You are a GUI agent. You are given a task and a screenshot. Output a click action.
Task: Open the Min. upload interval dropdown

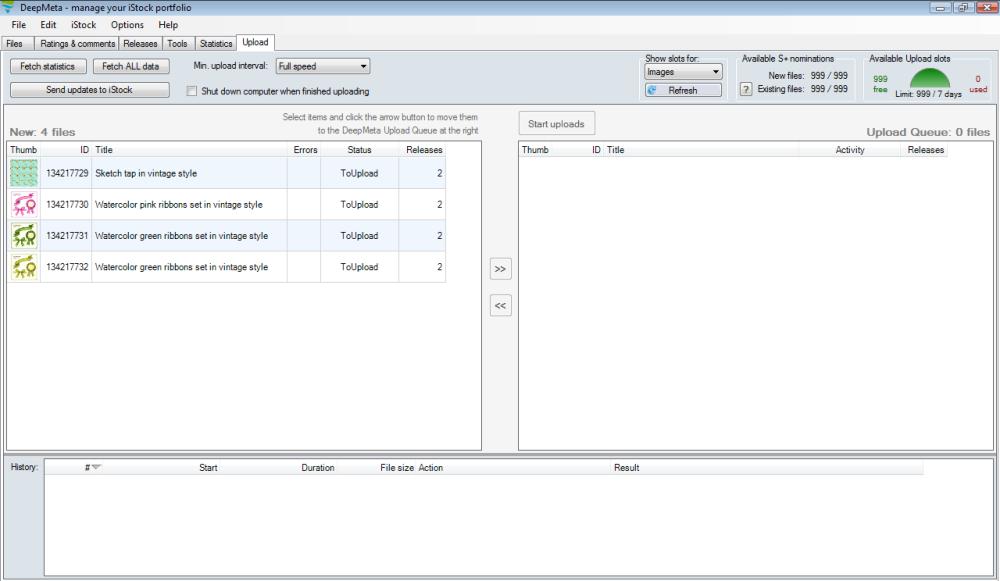323,66
